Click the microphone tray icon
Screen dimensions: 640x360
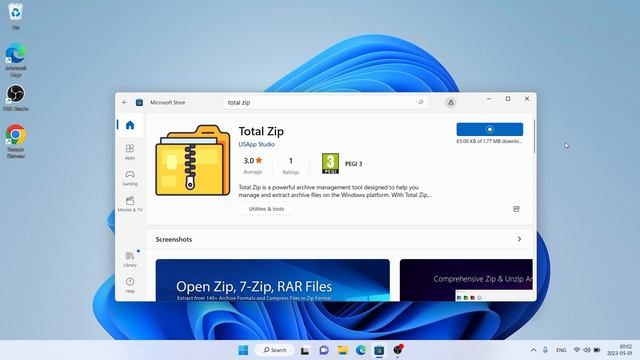tap(545, 350)
